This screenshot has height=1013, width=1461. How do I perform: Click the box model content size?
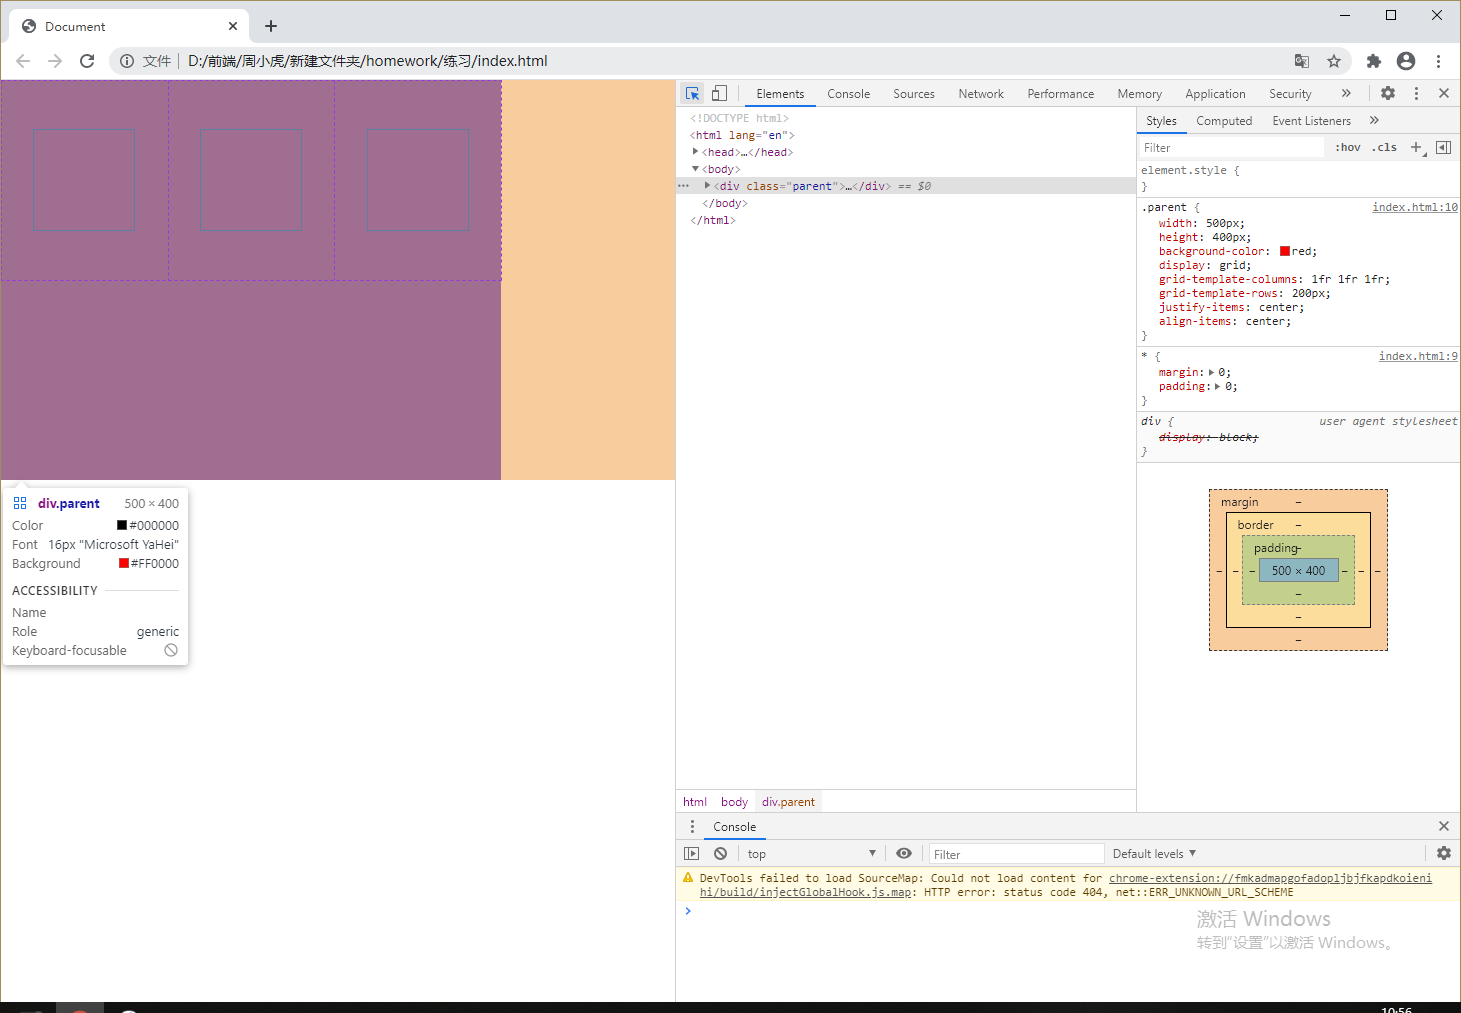tap(1298, 570)
